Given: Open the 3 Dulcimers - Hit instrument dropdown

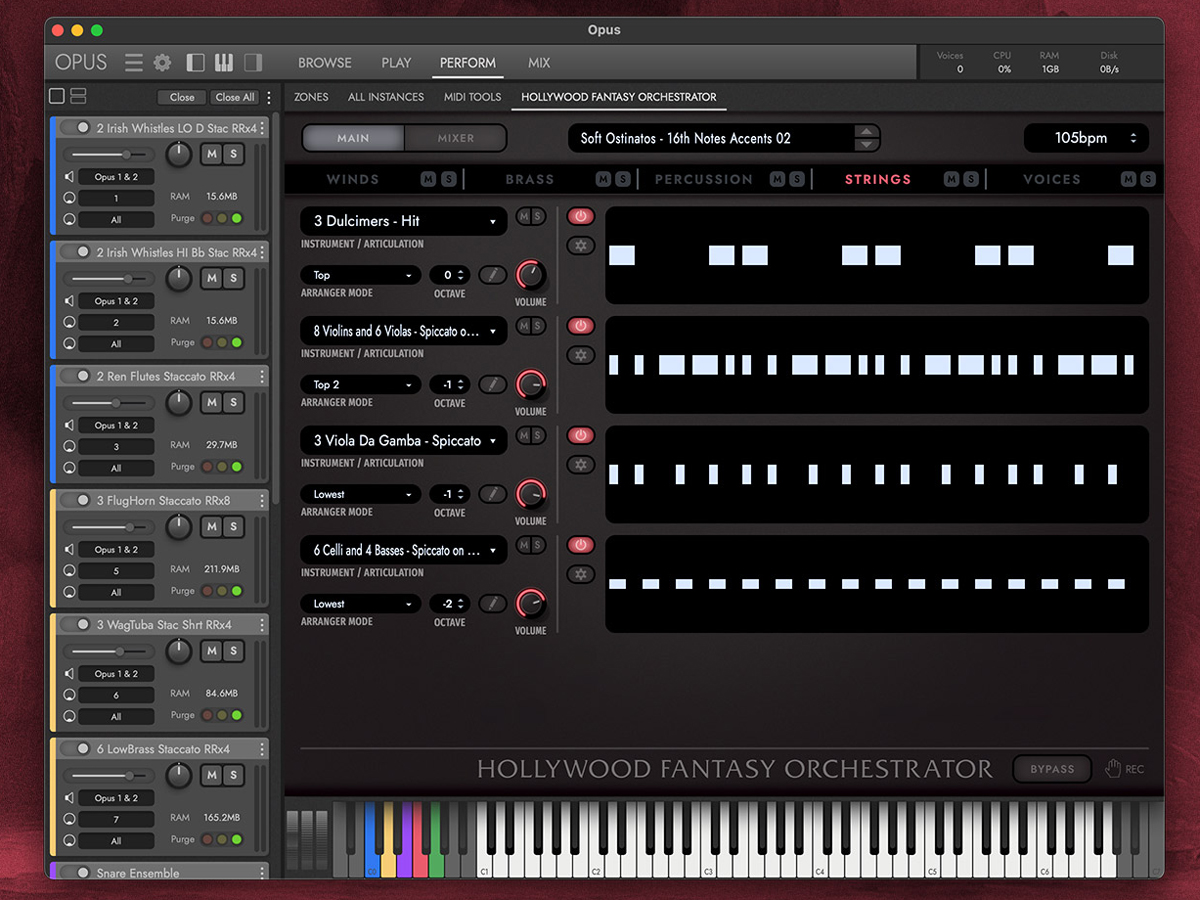Looking at the screenshot, I should click(404, 221).
